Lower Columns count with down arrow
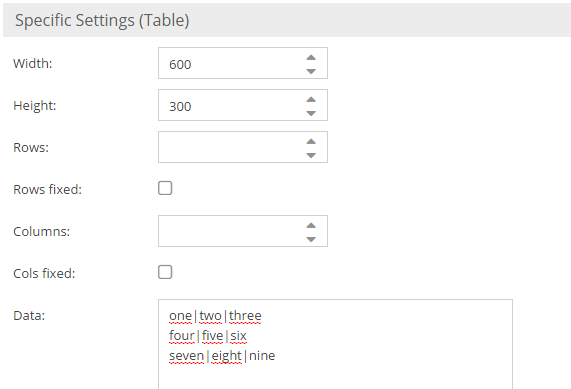This screenshot has height=389, width=571. pos(311,239)
